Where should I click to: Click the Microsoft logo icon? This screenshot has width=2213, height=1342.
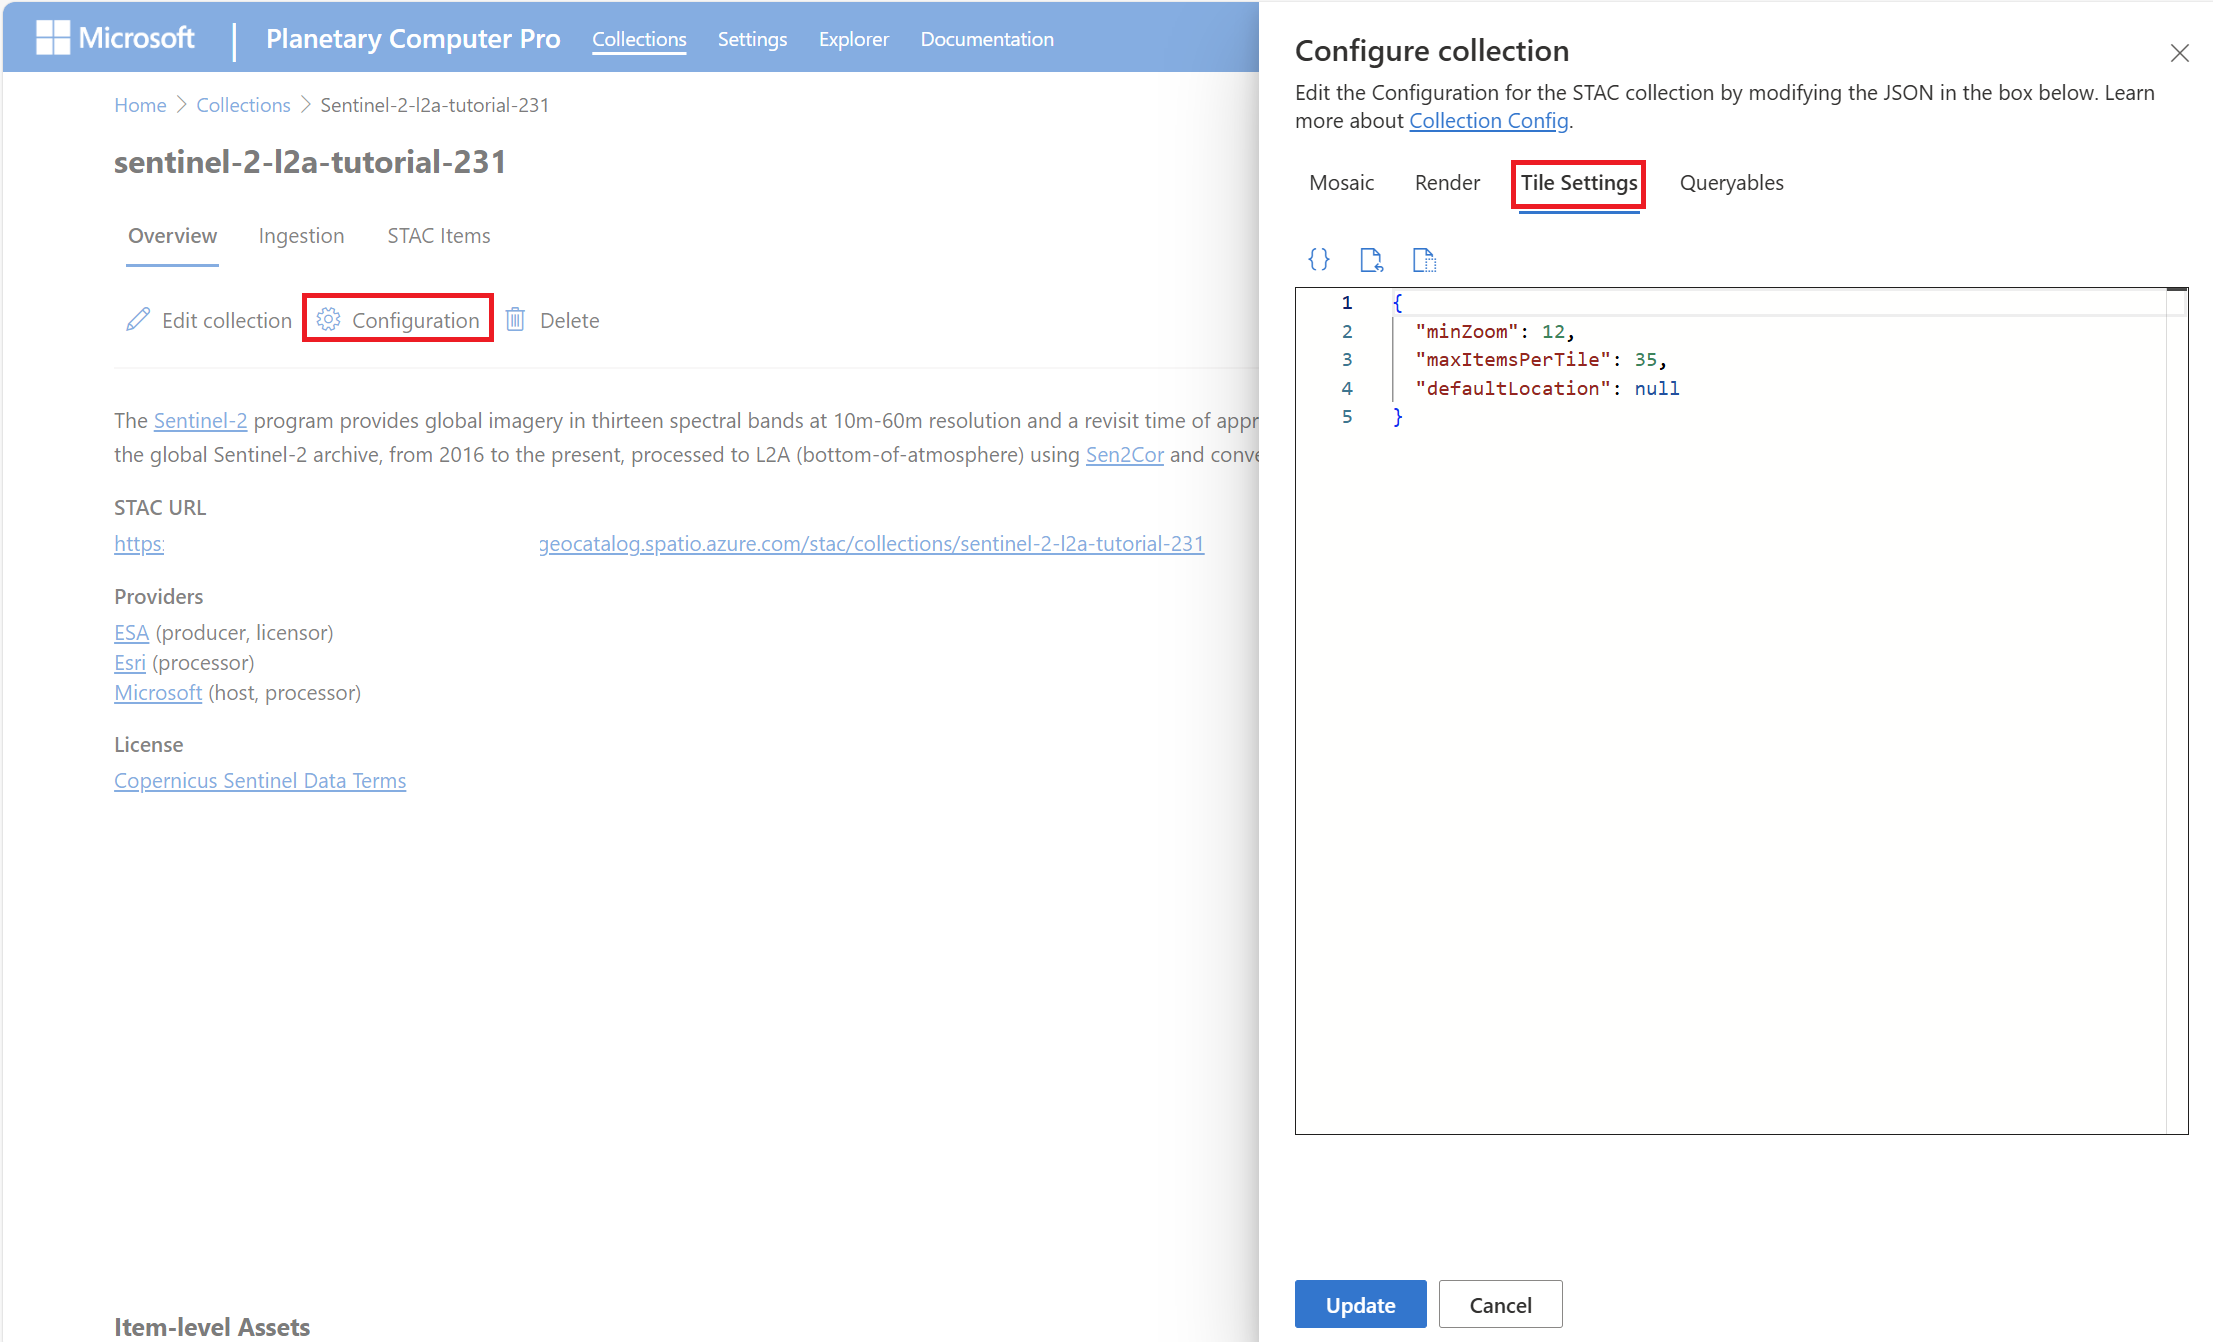pos(53,38)
